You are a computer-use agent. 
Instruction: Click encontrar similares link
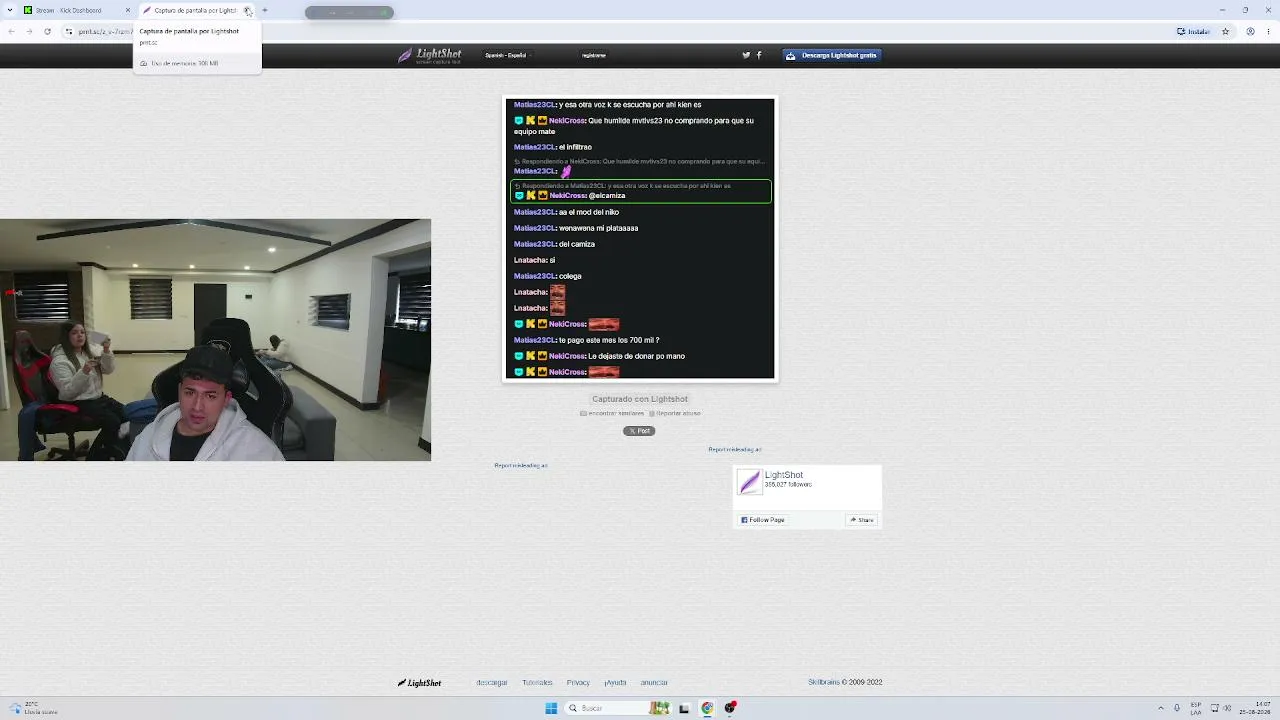tap(613, 413)
